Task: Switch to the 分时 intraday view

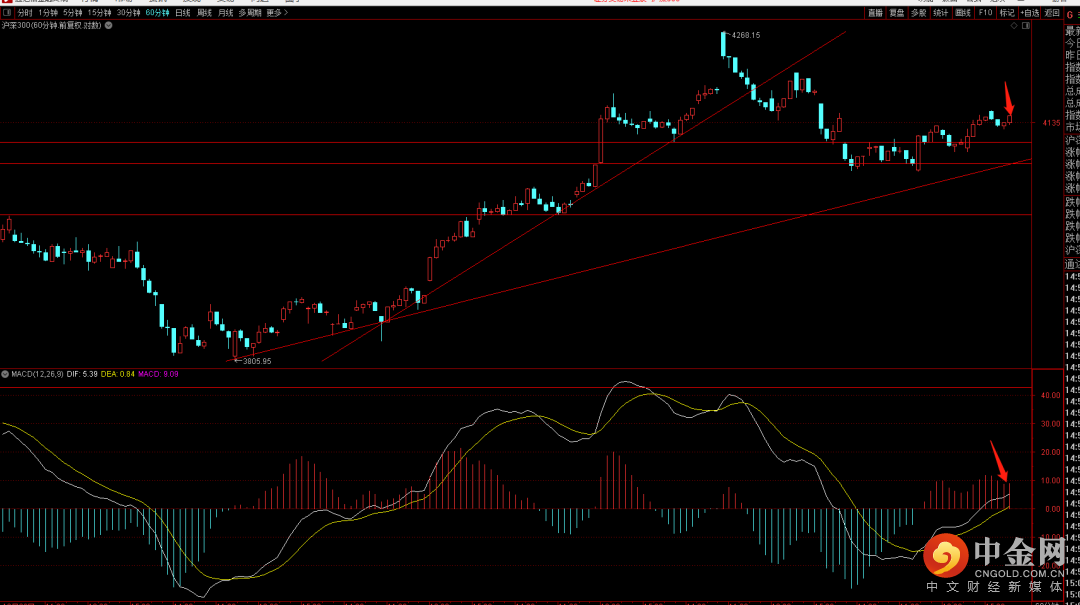Action: tap(25, 13)
